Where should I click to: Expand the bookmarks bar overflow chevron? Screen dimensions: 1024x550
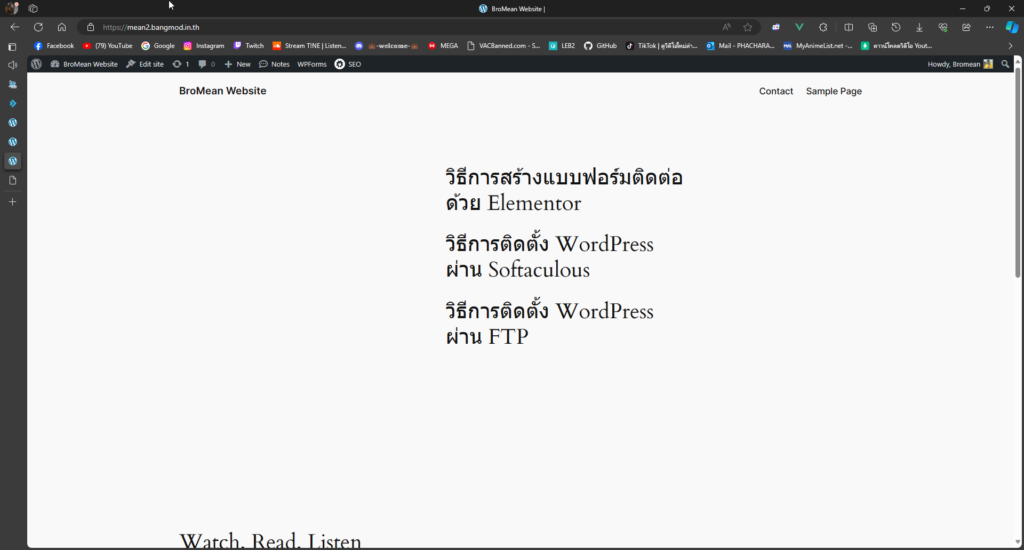[1010, 46]
